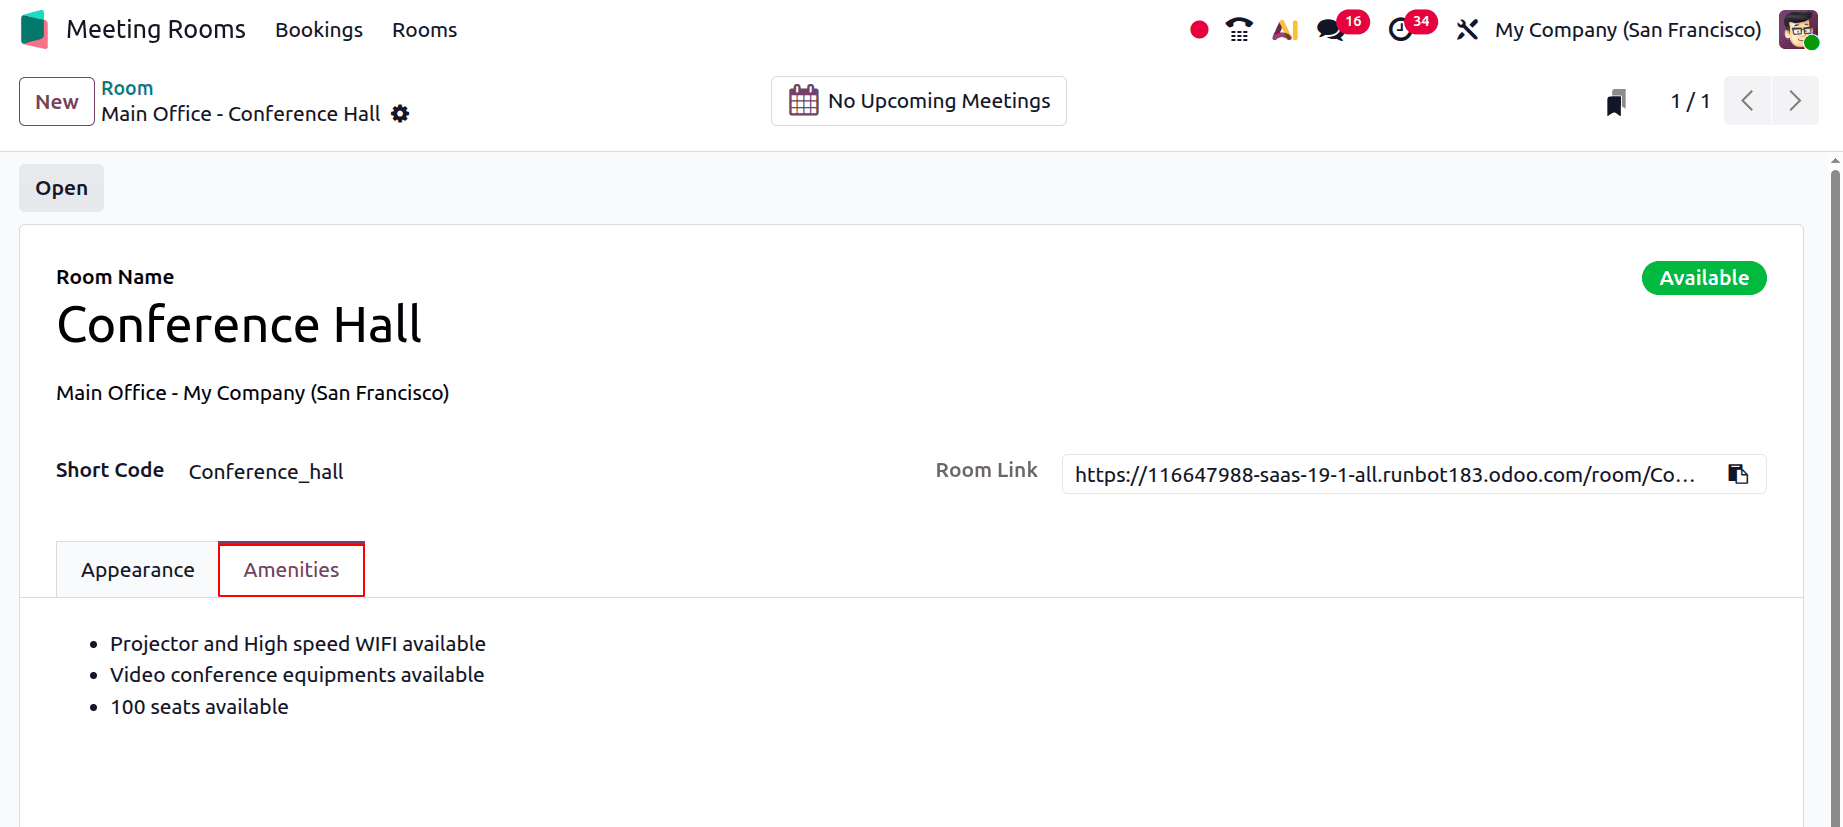Screen dimensions: 1843x827
Task: Copy the Room Link to clipboard
Action: point(1738,474)
